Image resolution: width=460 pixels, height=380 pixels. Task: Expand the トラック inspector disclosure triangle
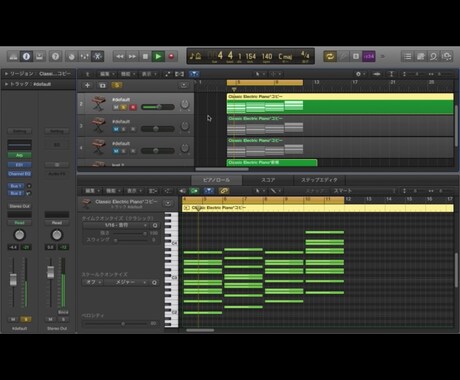pos(6,84)
